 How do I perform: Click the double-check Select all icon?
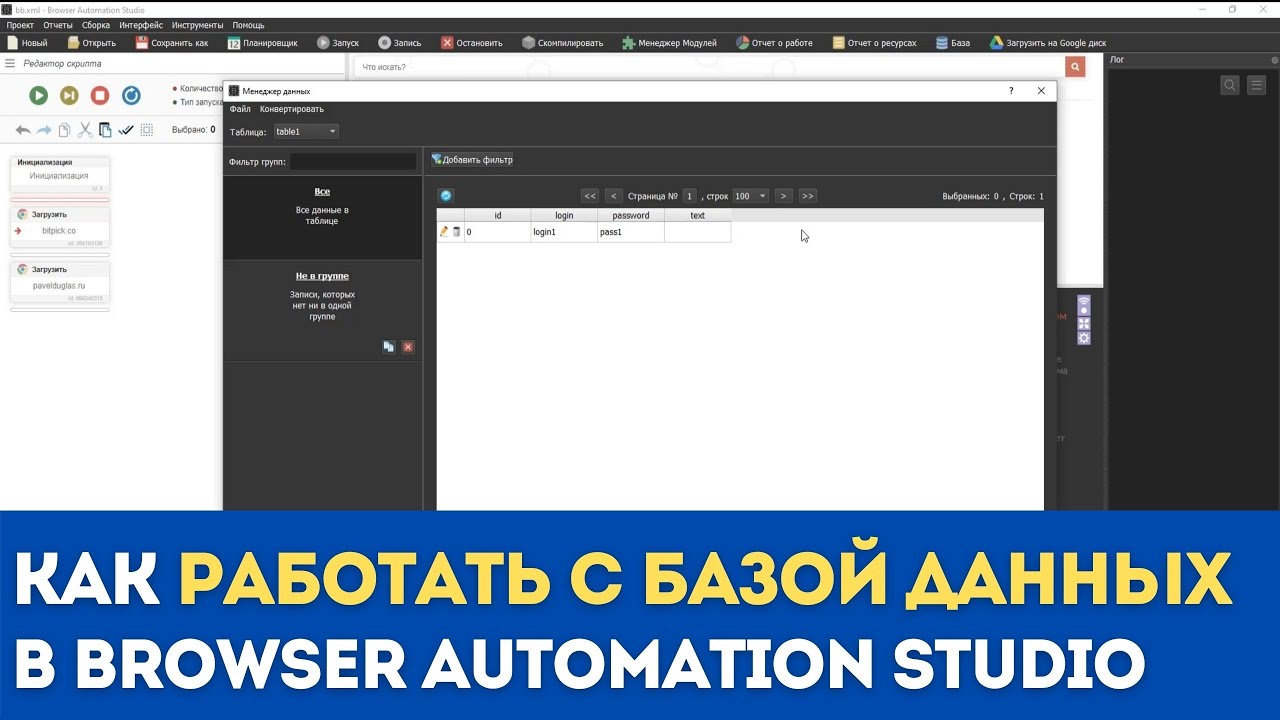tap(126, 130)
